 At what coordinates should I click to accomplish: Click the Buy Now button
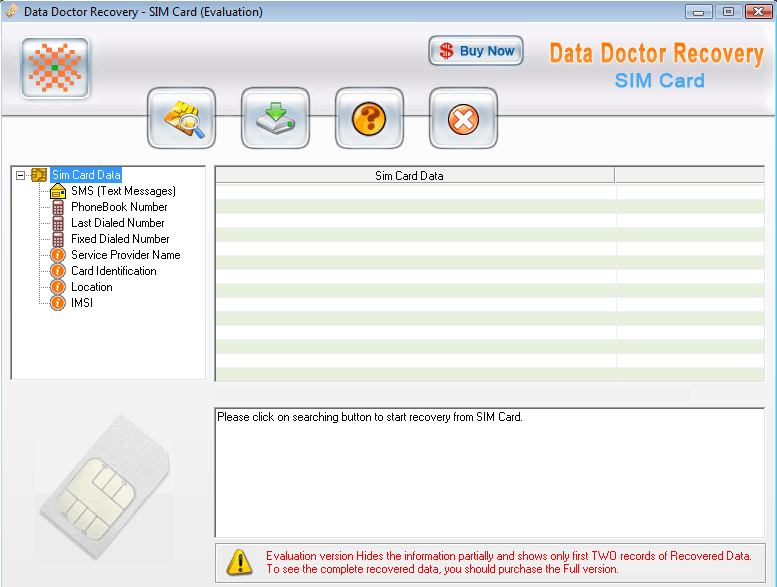click(x=476, y=51)
